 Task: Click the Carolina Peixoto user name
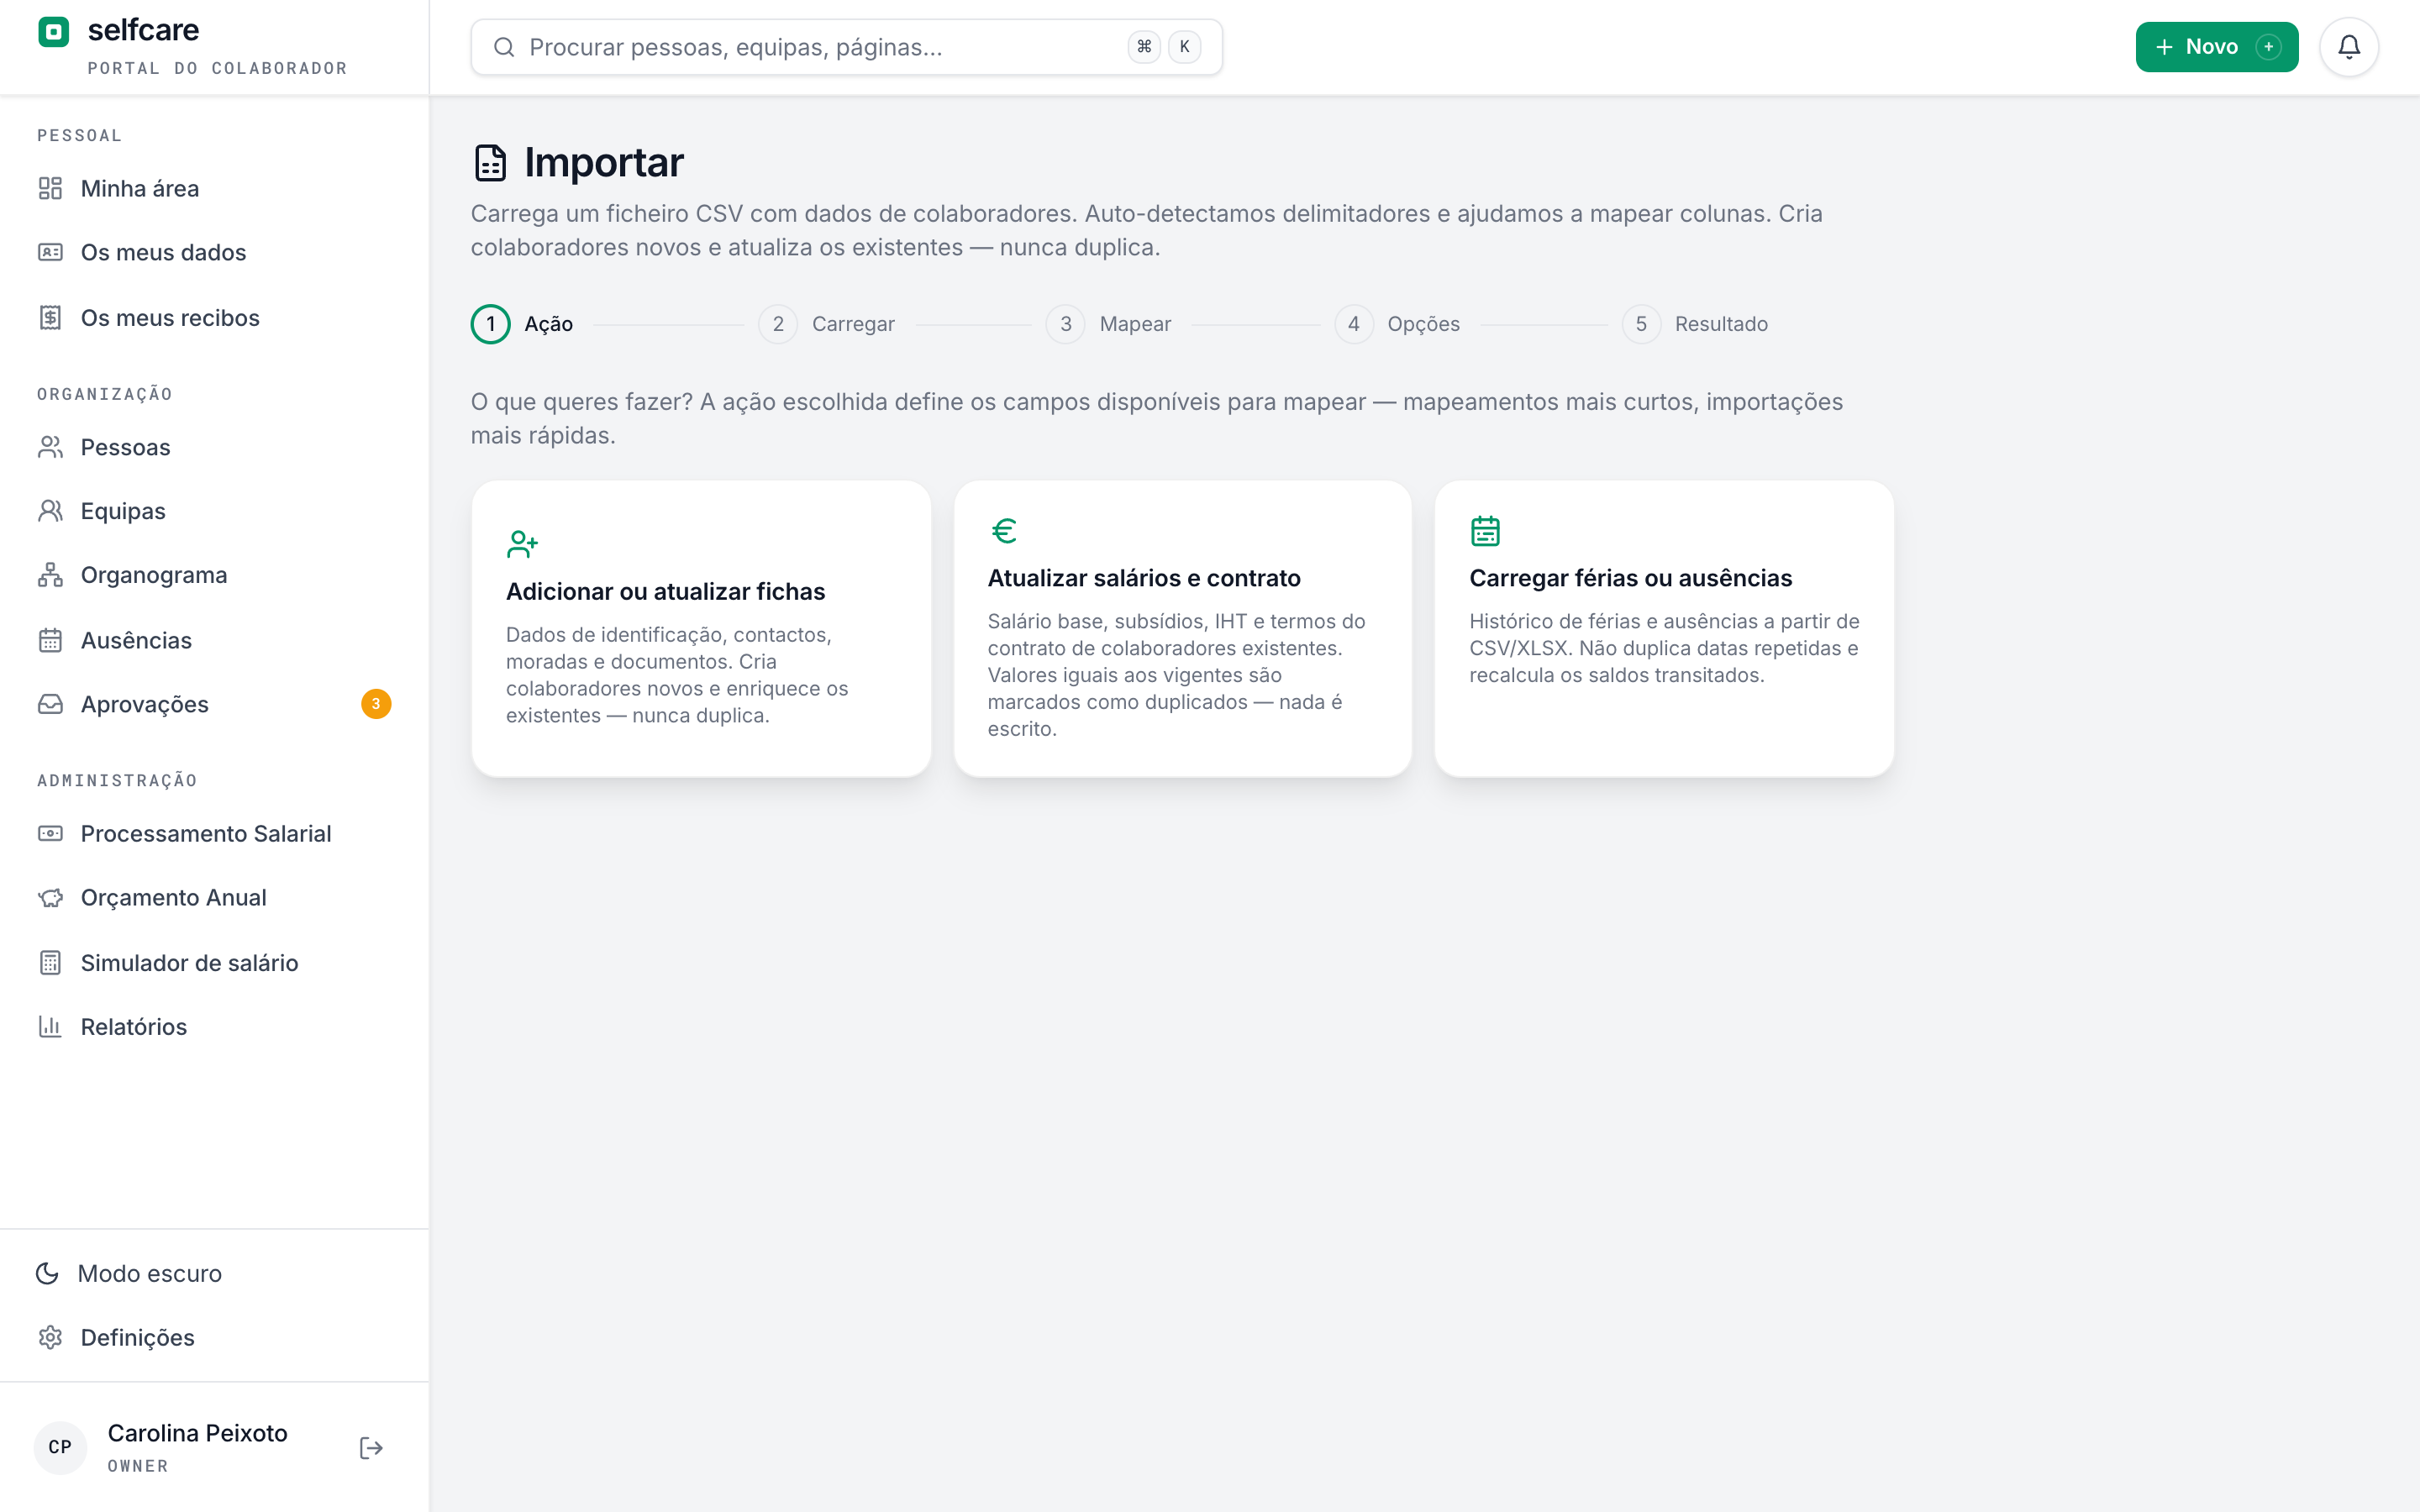(197, 1433)
